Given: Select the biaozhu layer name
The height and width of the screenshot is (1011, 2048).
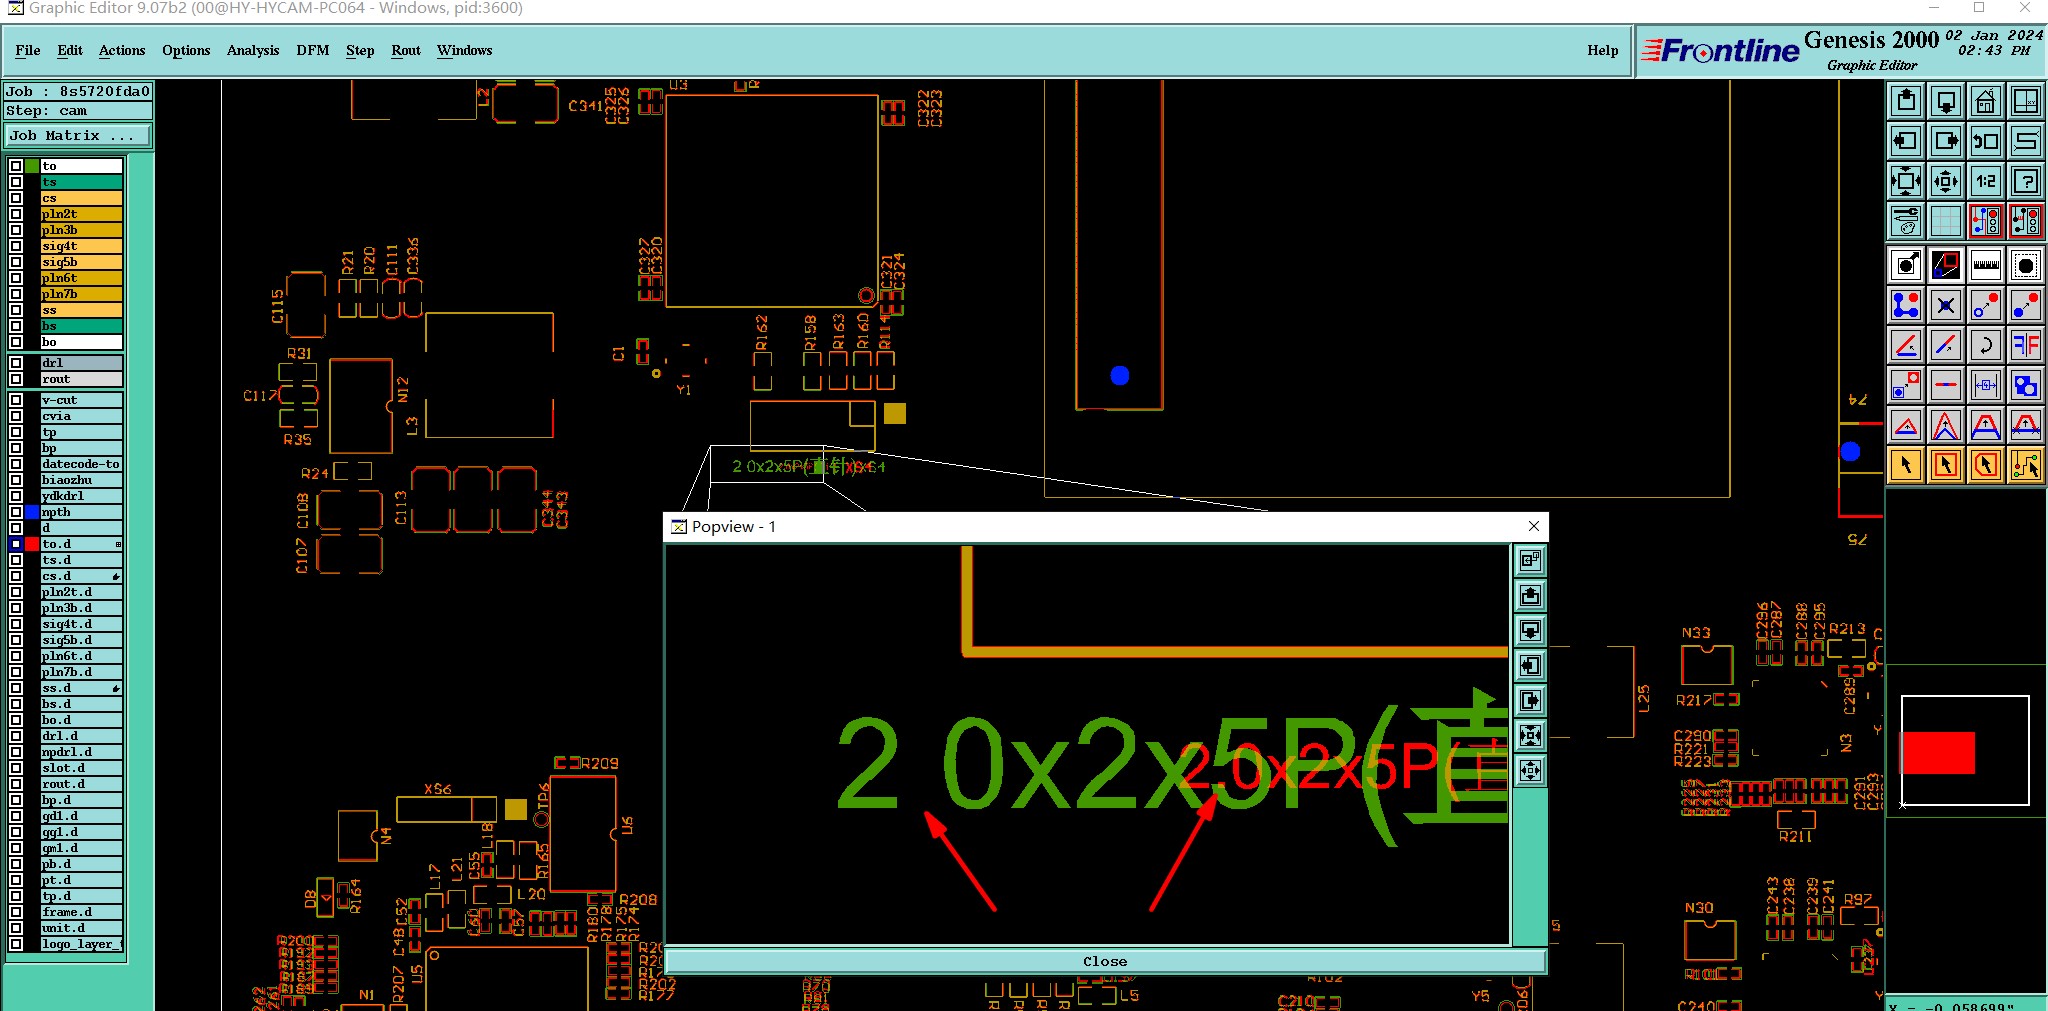Looking at the screenshot, I should click(x=81, y=480).
